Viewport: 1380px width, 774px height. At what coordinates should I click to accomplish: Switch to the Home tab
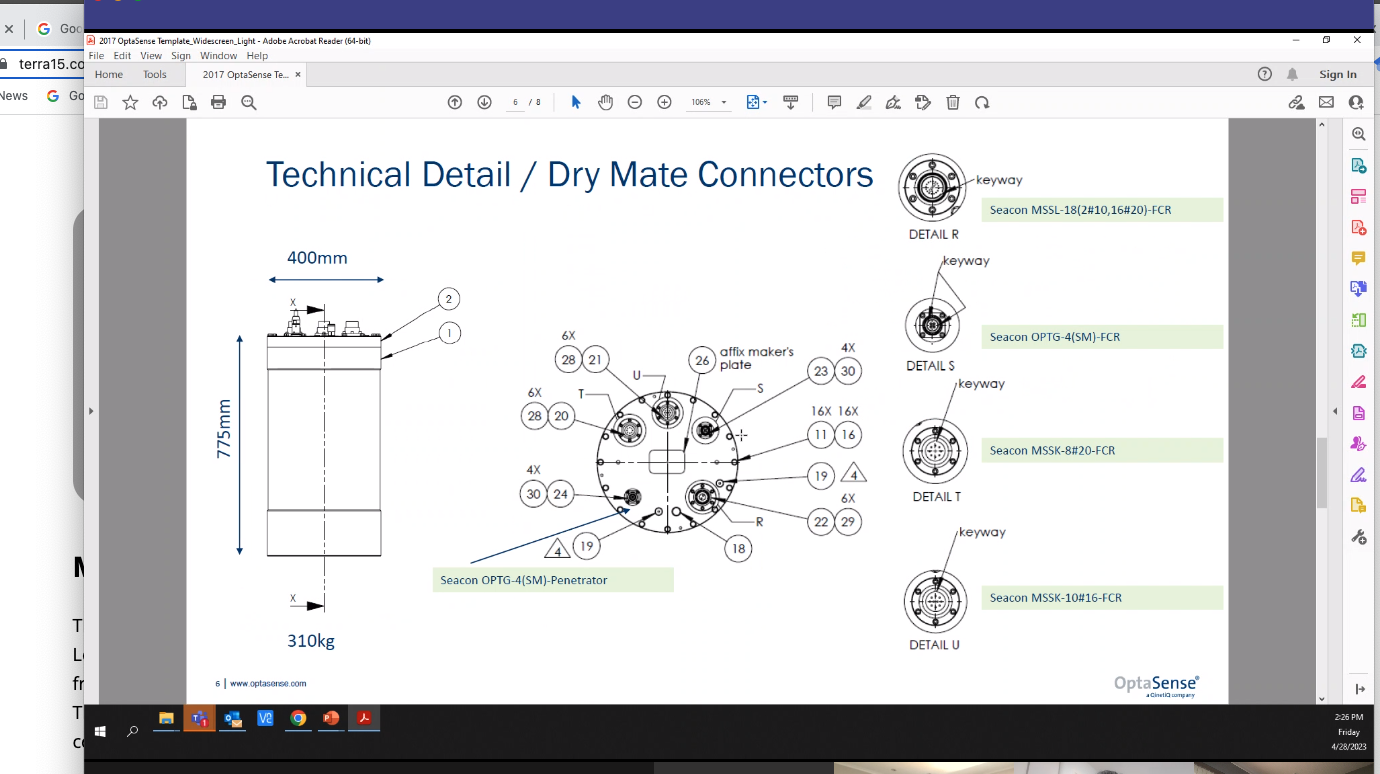tap(109, 74)
